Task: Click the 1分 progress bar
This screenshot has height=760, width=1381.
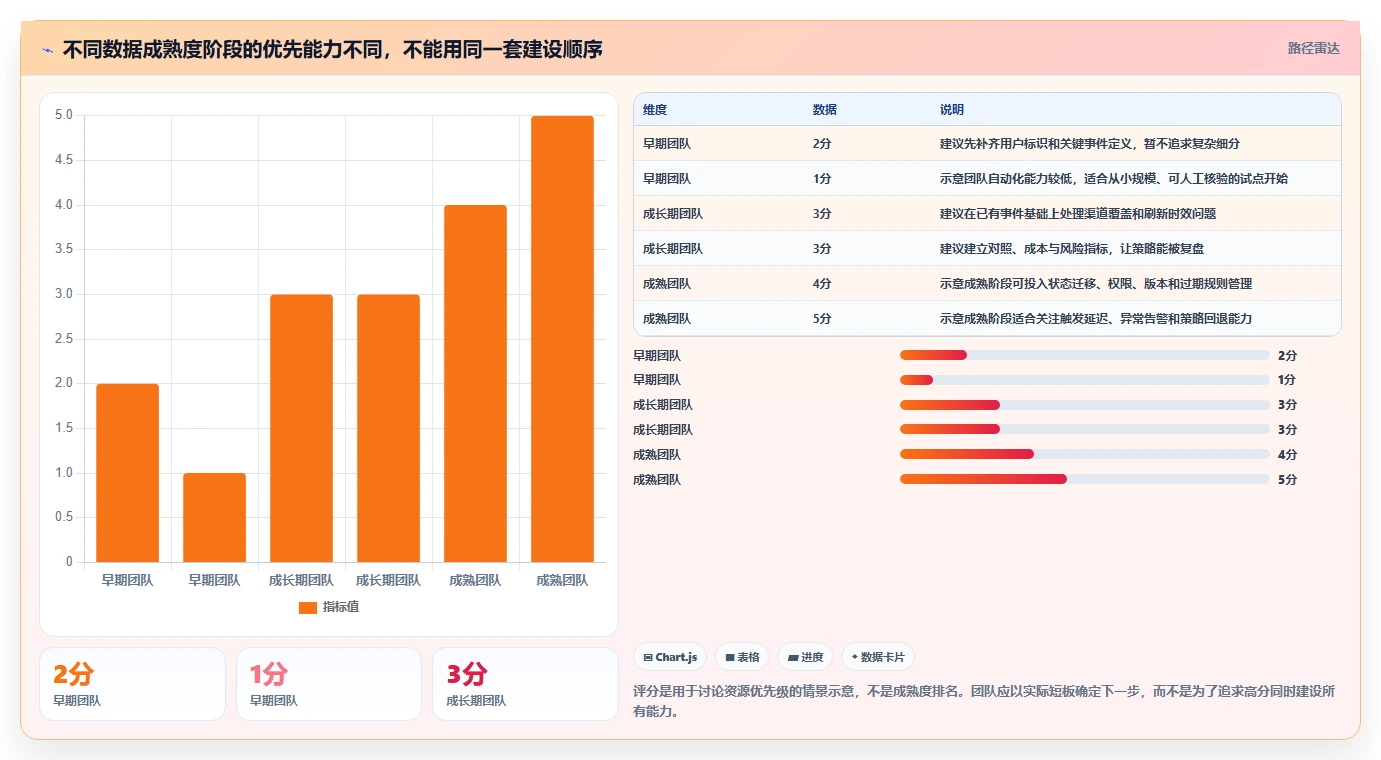Action: click(1085, 380)
